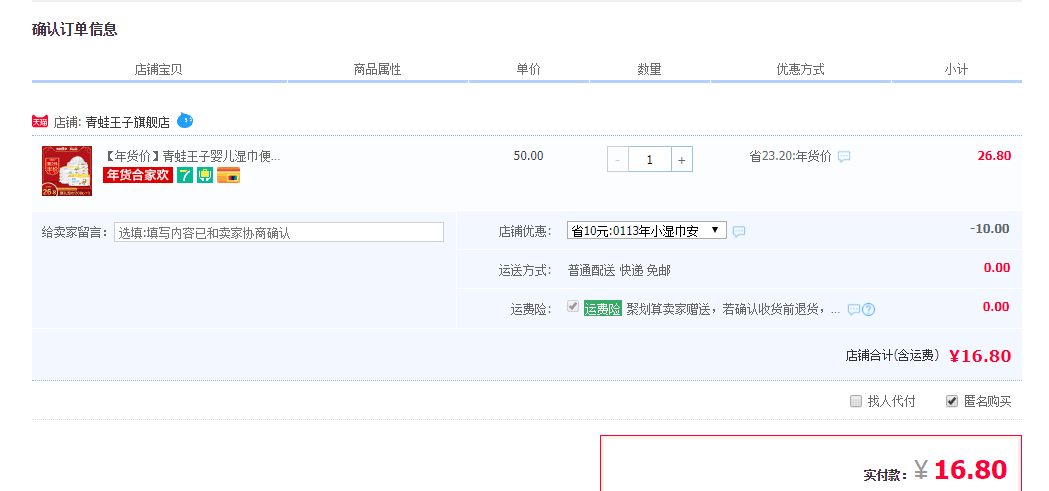Click the -10.00 shop discount amount
This screenshot has width=1049, height=491.
coord(989,229)
